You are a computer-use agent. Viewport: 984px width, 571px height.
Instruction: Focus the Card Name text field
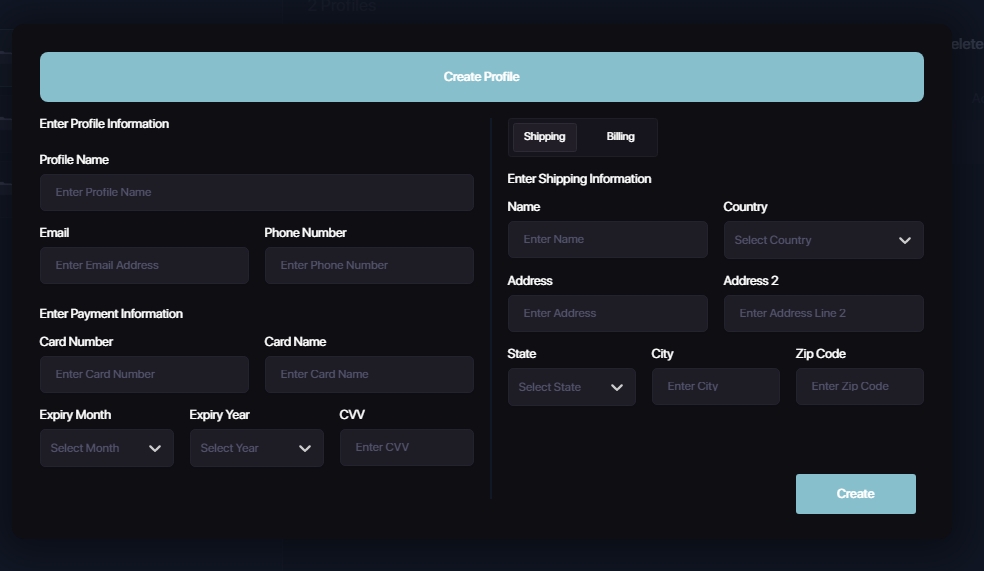click(369, 374)
